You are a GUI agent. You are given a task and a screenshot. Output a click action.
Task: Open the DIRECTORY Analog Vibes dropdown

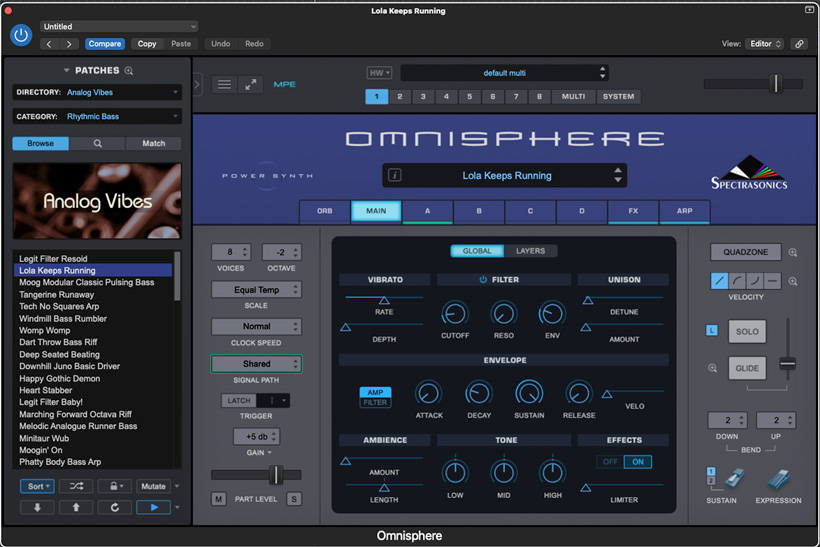pos(97,93)
